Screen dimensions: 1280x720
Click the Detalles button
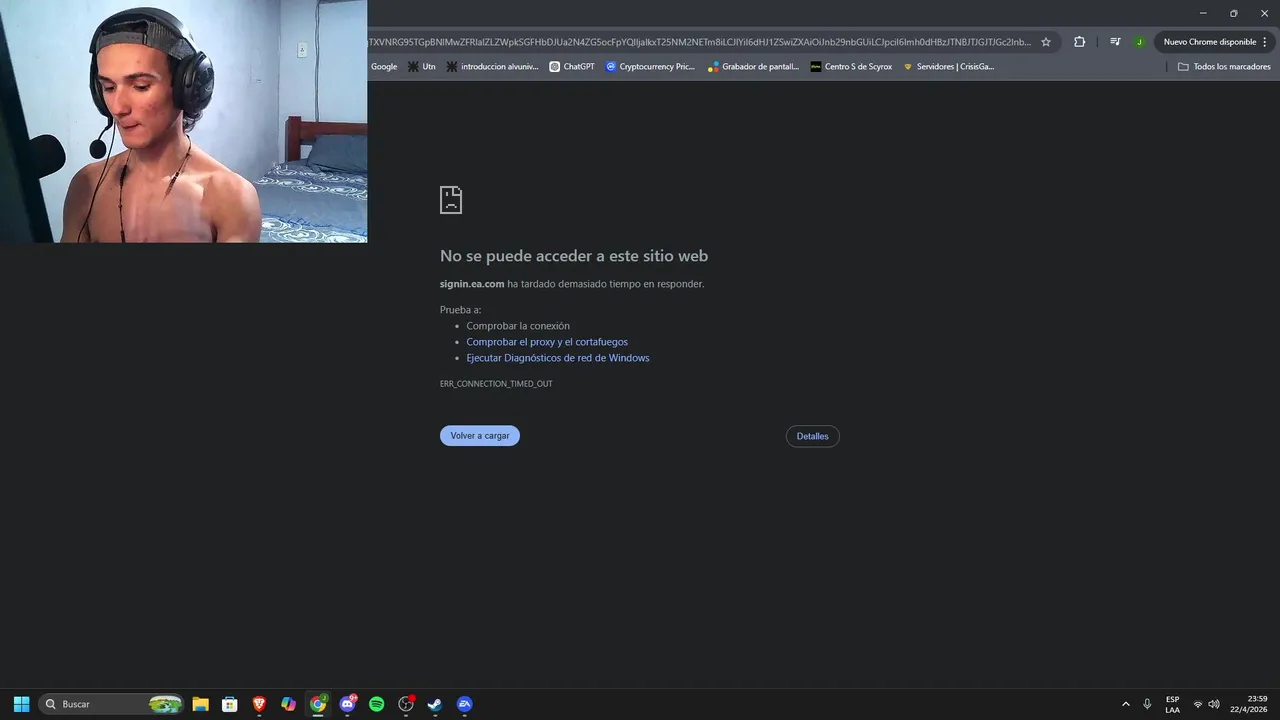pos(812,436)
